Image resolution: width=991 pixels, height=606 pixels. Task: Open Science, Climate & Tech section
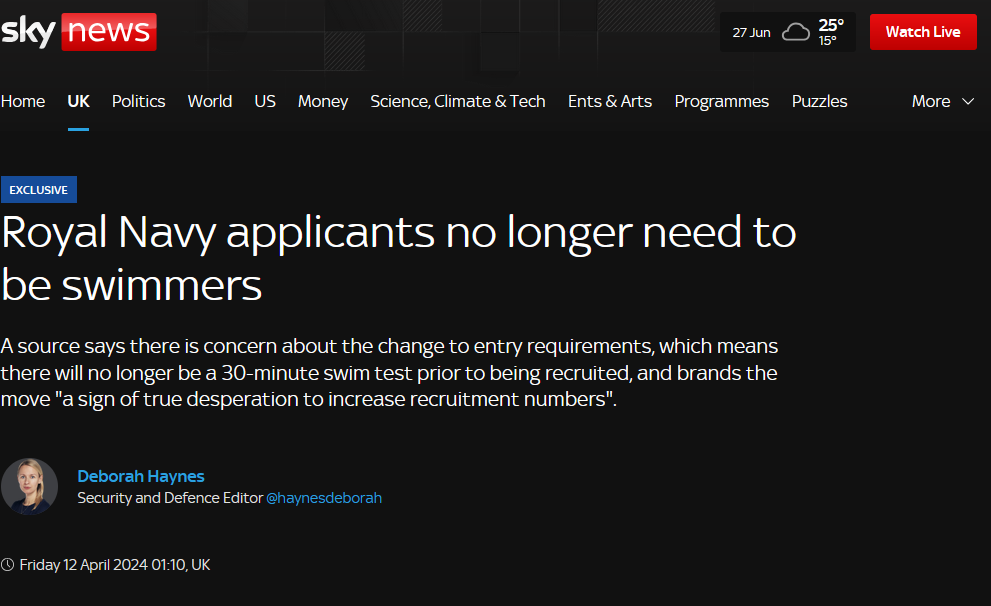[458, 101]
